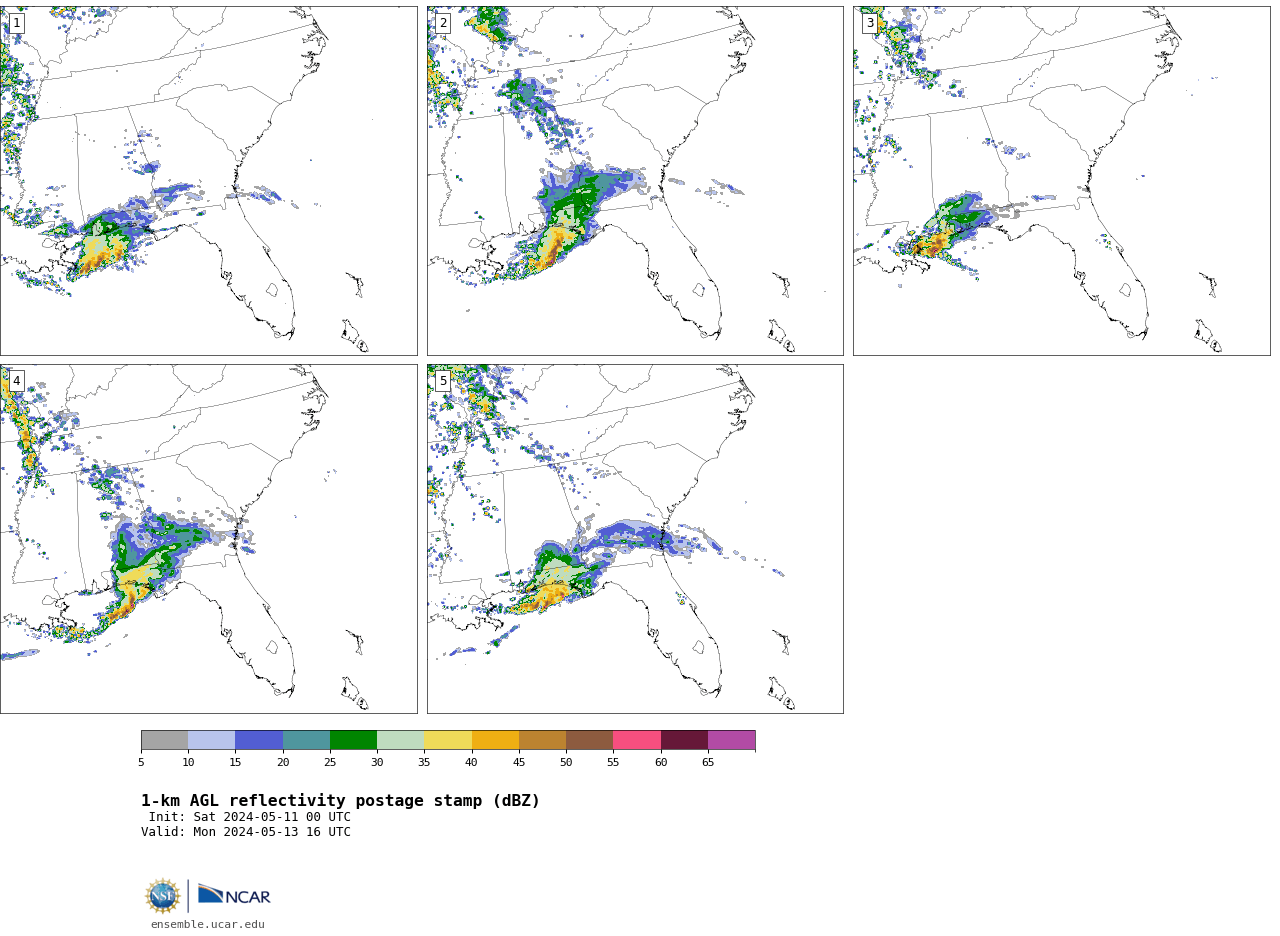Viewport: 1280px width, 936px height.
Task: Click the blue 15-20 dBZ swatch
Action: point(259,740)
